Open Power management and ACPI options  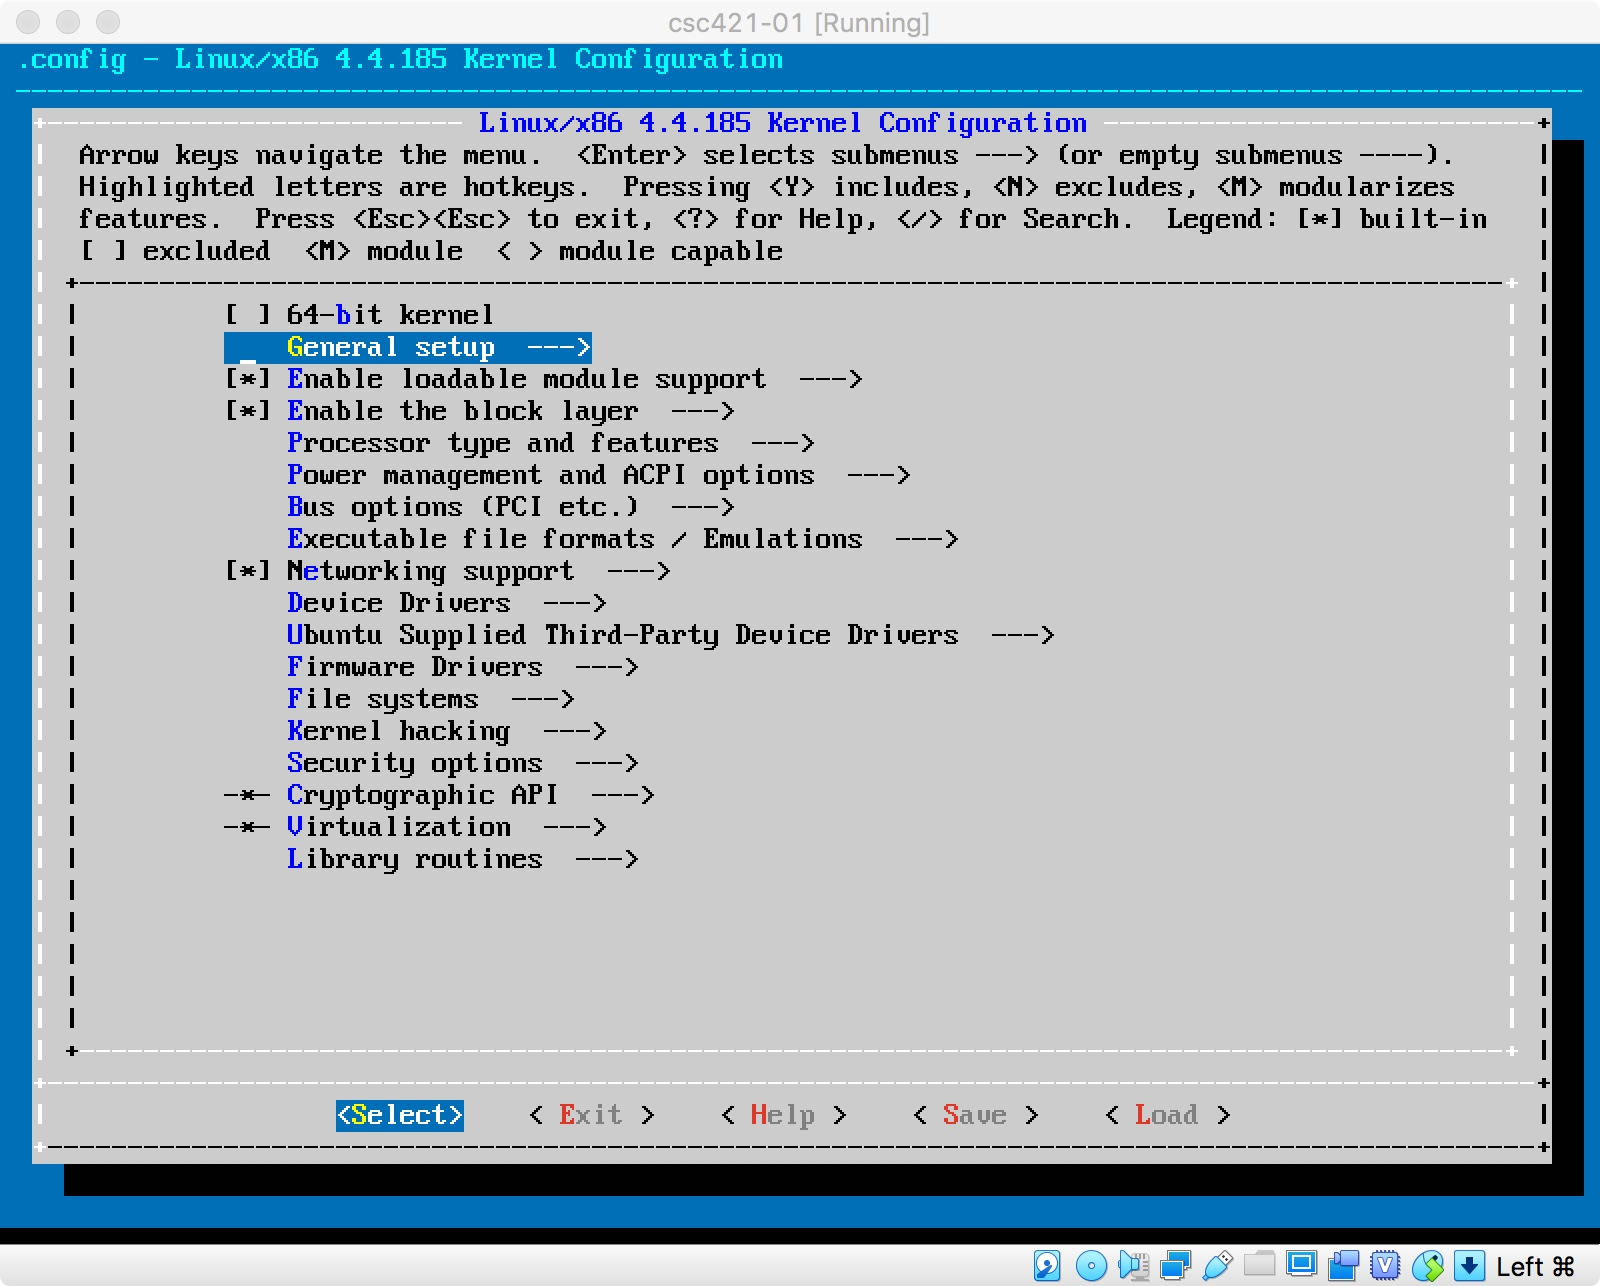598,475
